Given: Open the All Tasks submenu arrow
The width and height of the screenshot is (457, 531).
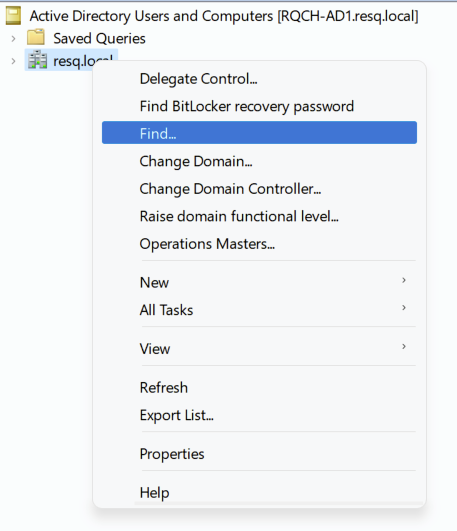Looking at the screenshot, I should coord(404,307).
